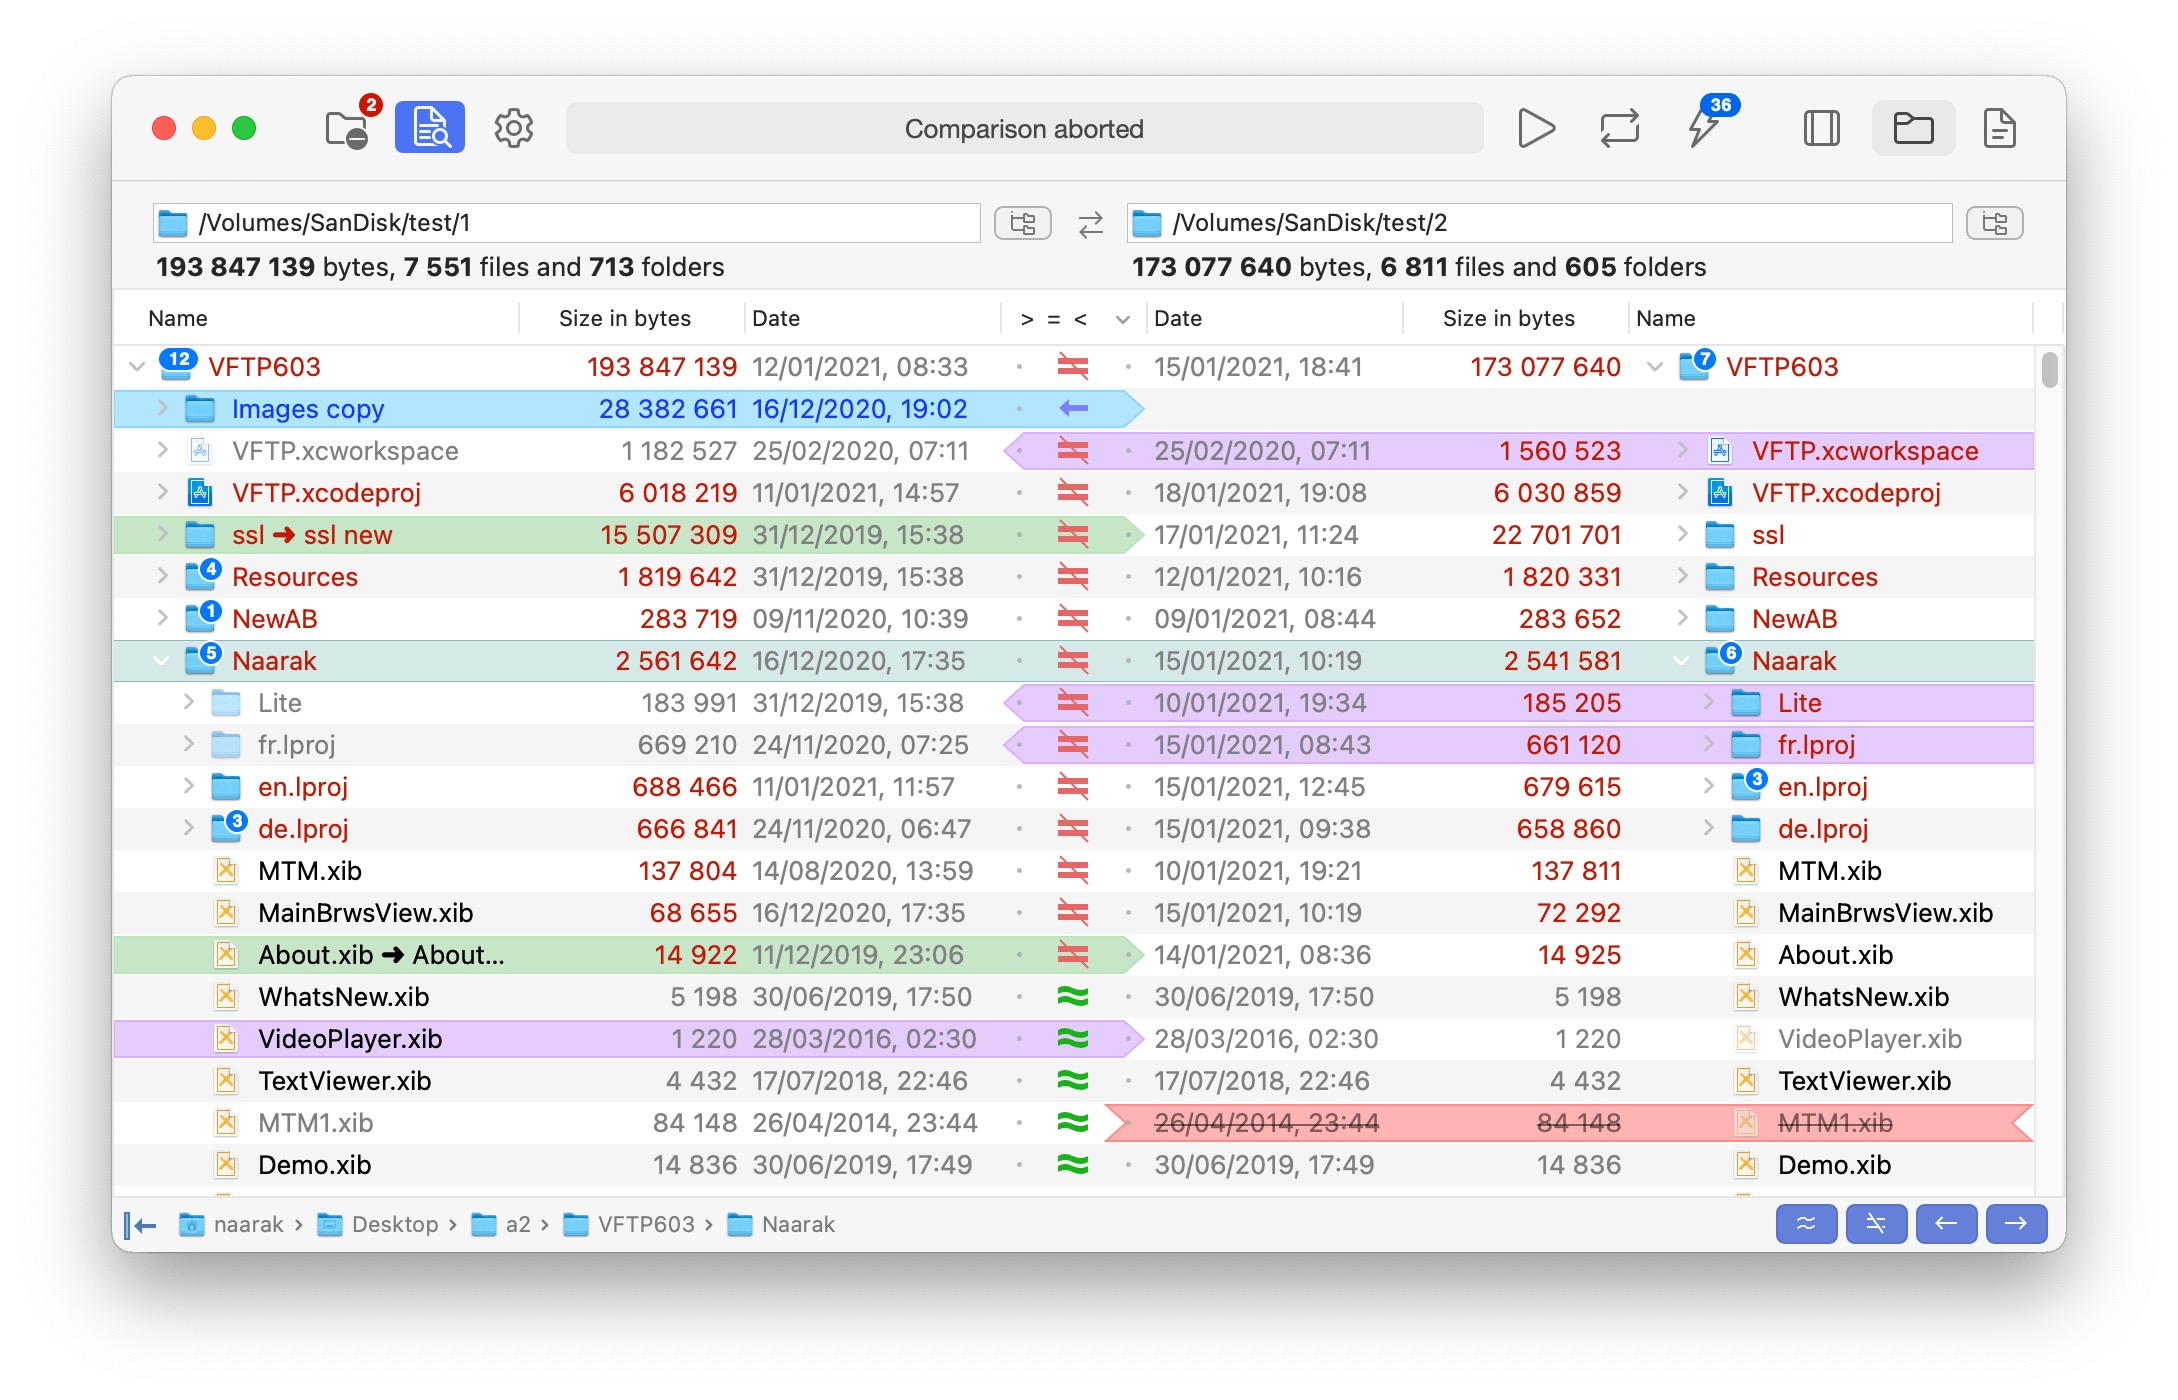This screenshot has height=1400, width=2178.
Task: Go to VFTP603 in breadcrumb
Action: point(629,1225)
